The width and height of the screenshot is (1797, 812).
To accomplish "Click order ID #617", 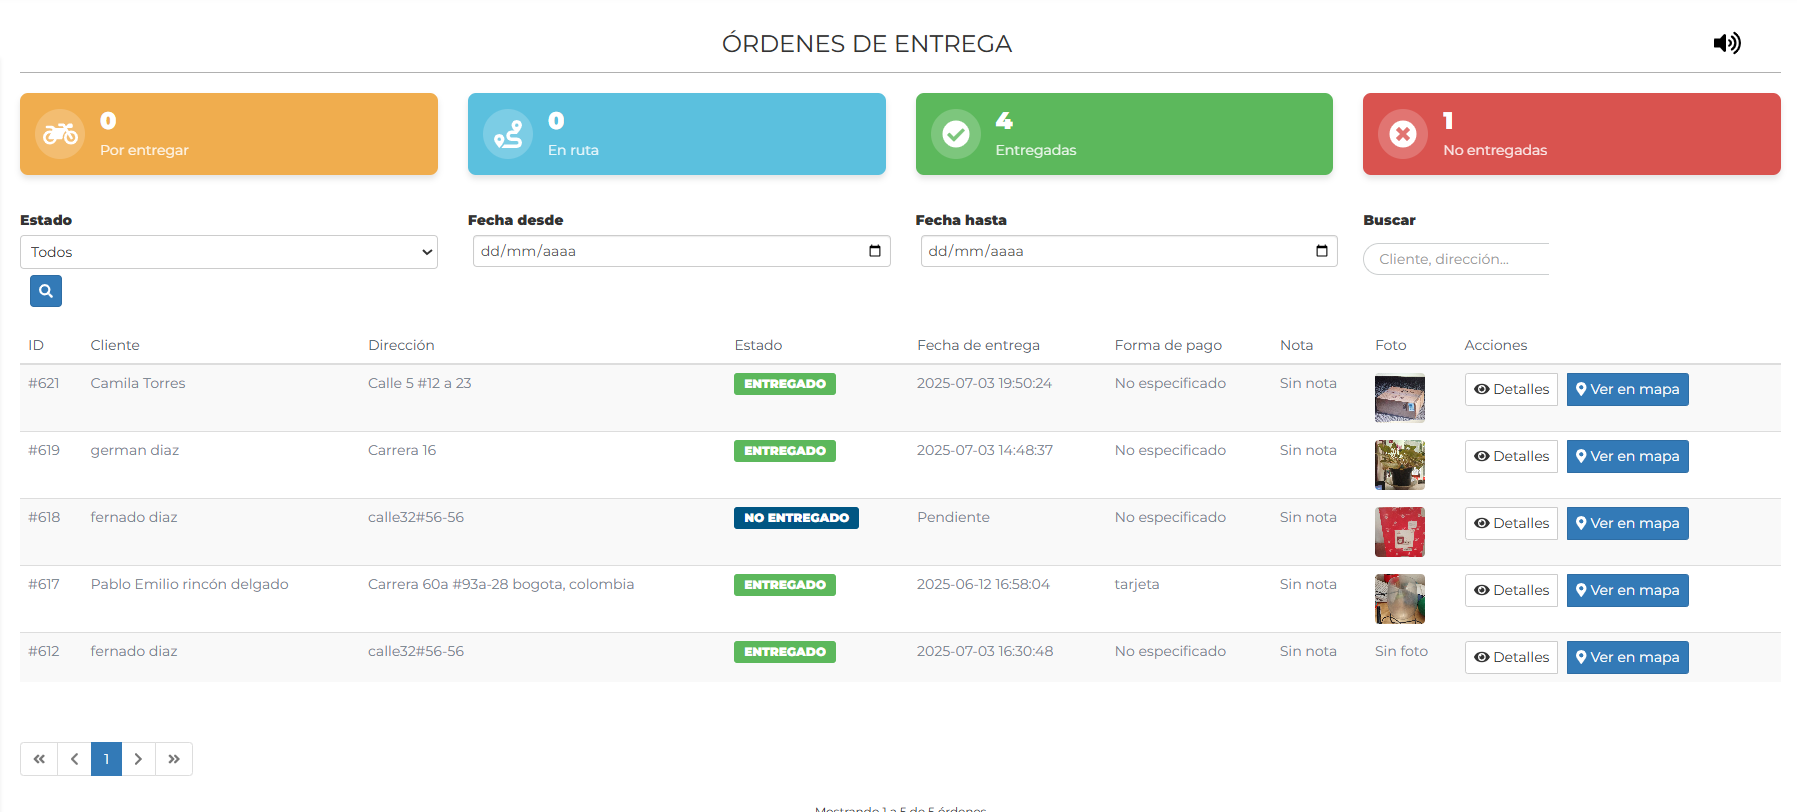I will click(x=44, y=584).
